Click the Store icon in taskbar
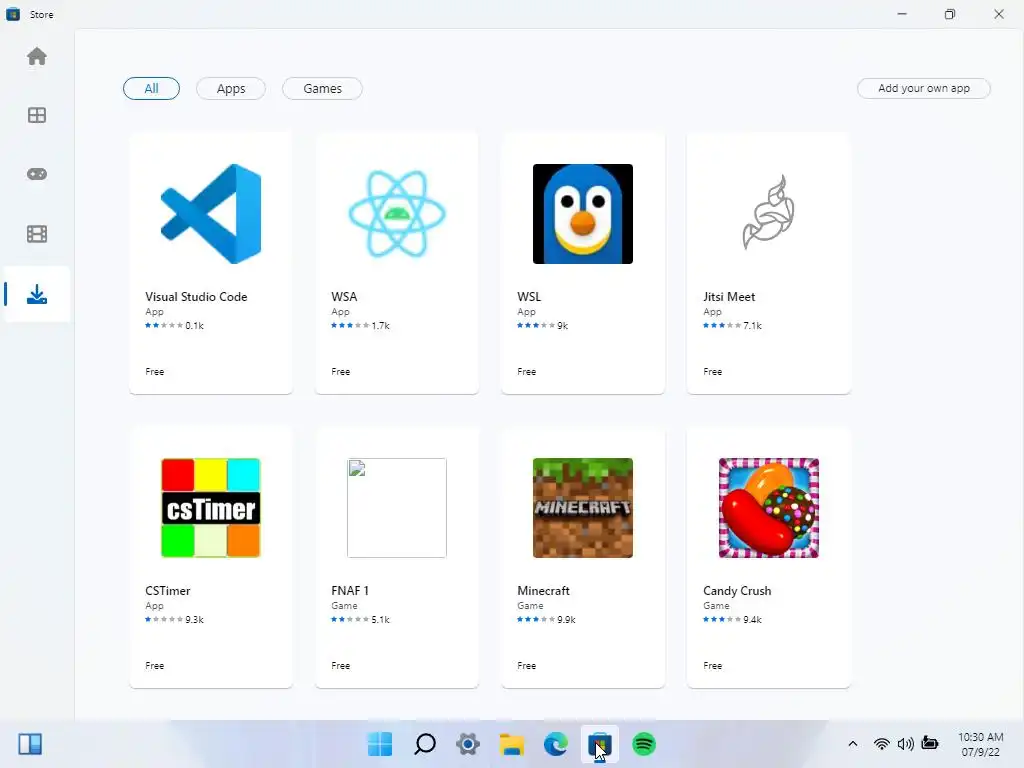This screenshot has height=768, width=1024. (600, 744)
